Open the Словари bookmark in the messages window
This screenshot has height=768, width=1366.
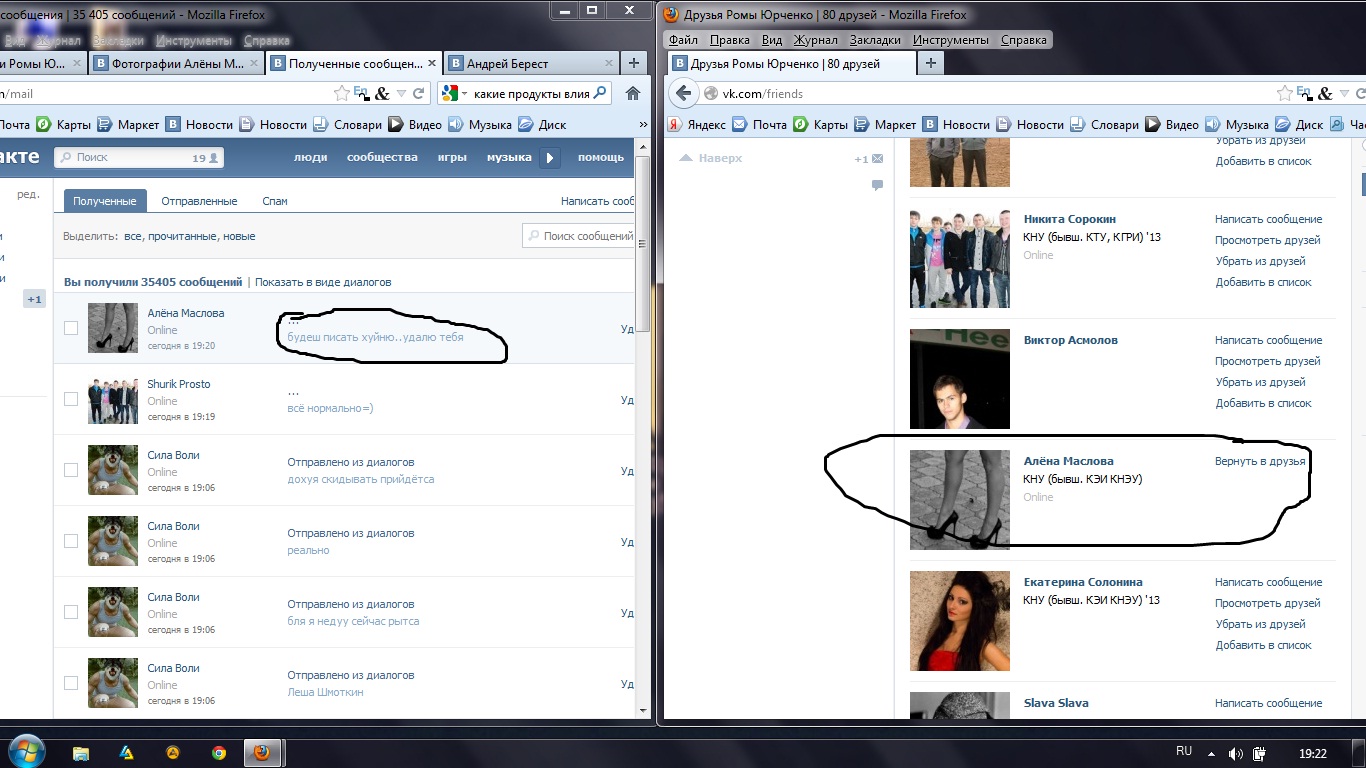[347, 125]
